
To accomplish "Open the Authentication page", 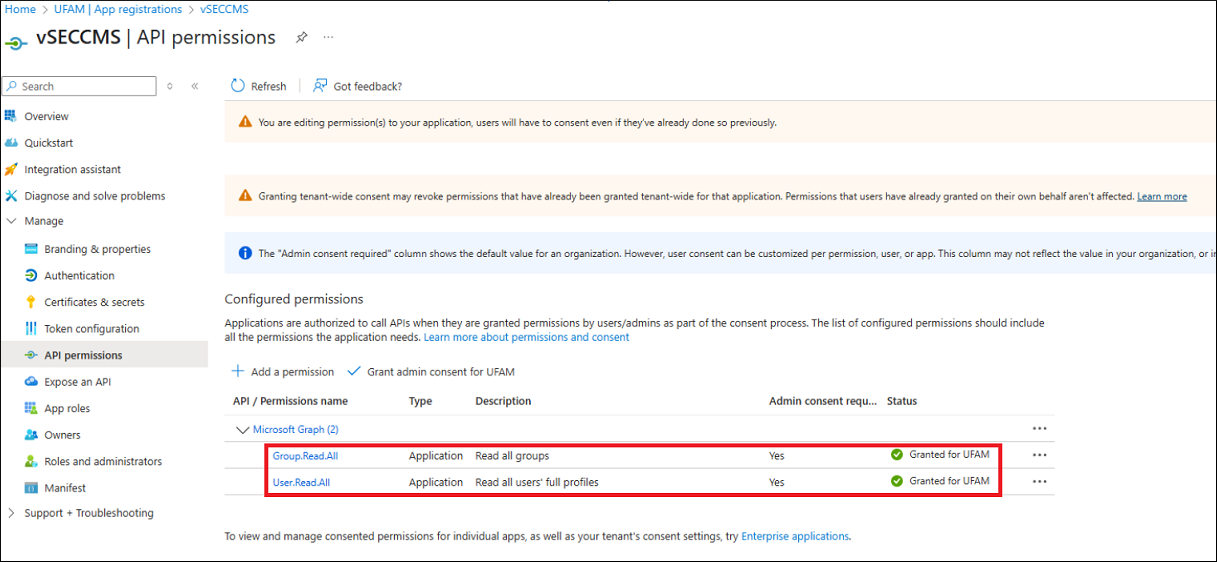I will (79, 276).
